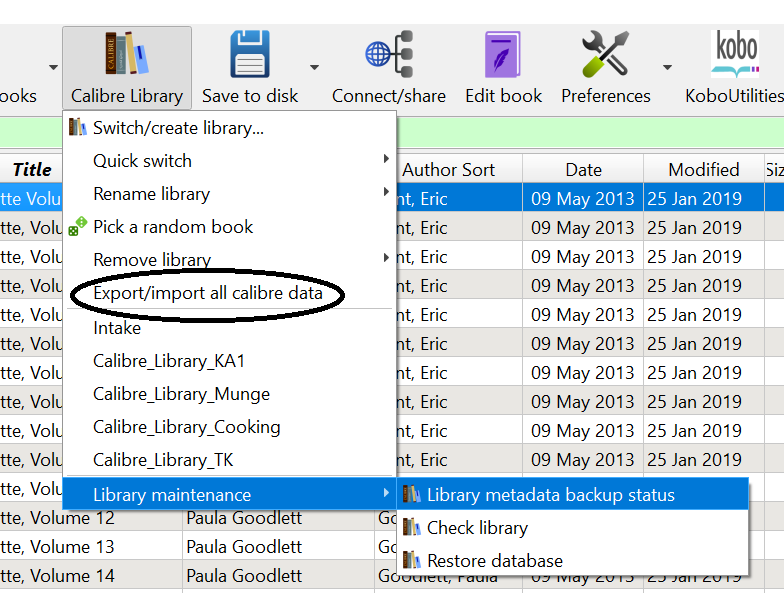Click the 09 May 2013 date in the highlighted row
This screenshot has height=593, width=784.
point(582,198)
